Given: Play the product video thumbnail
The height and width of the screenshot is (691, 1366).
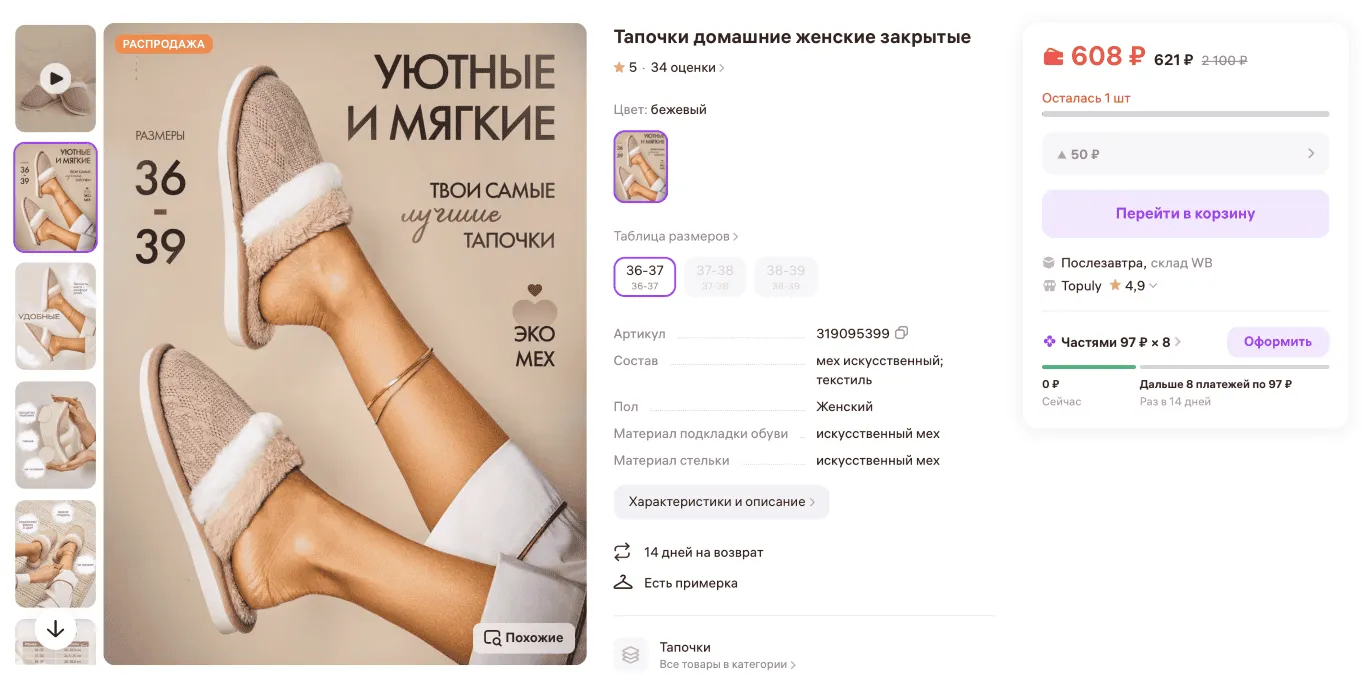Looking at the screenshot, I should 56,78.
